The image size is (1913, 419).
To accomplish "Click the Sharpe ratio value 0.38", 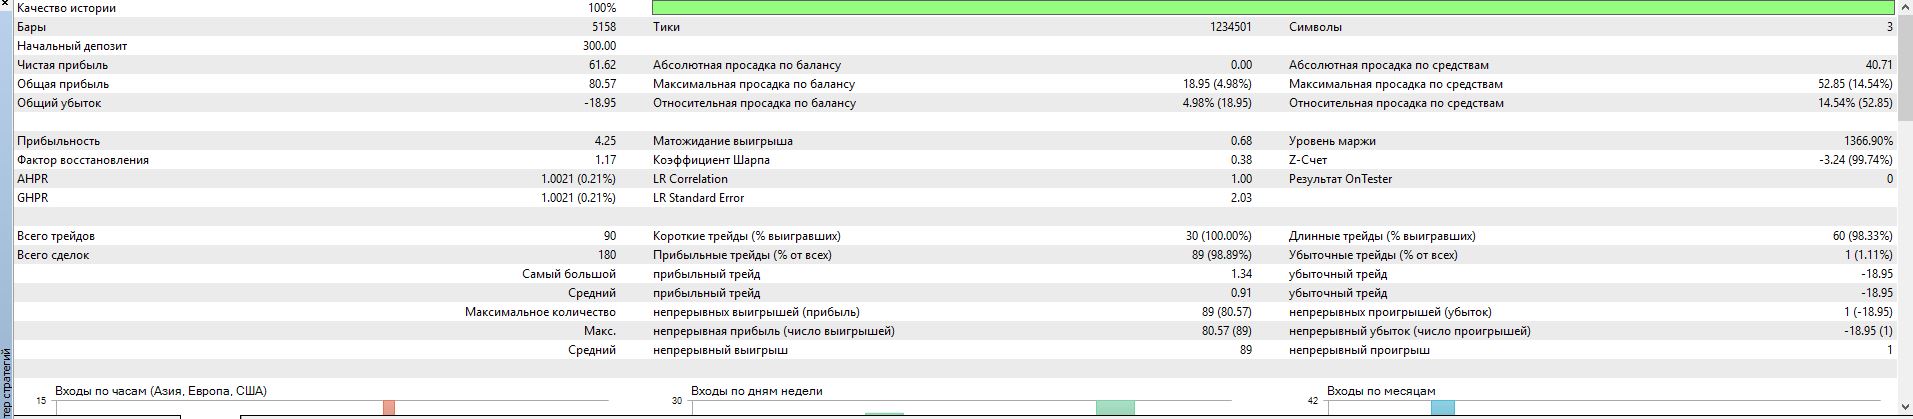I will pyautogui.click(x=1241, y=160).
